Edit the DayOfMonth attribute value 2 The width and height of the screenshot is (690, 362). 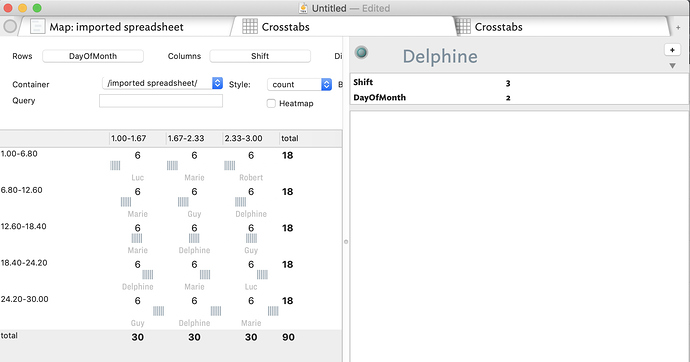508,98
